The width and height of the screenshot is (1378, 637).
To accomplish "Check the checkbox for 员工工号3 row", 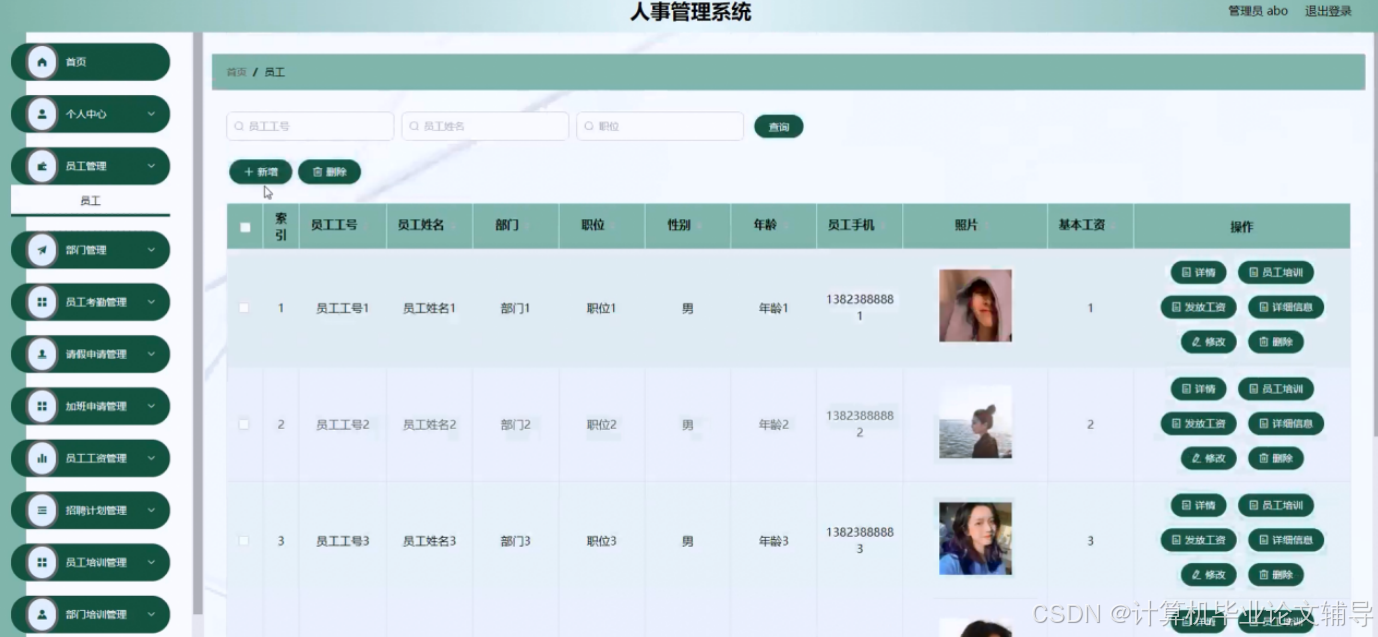I will coord(244,540).
